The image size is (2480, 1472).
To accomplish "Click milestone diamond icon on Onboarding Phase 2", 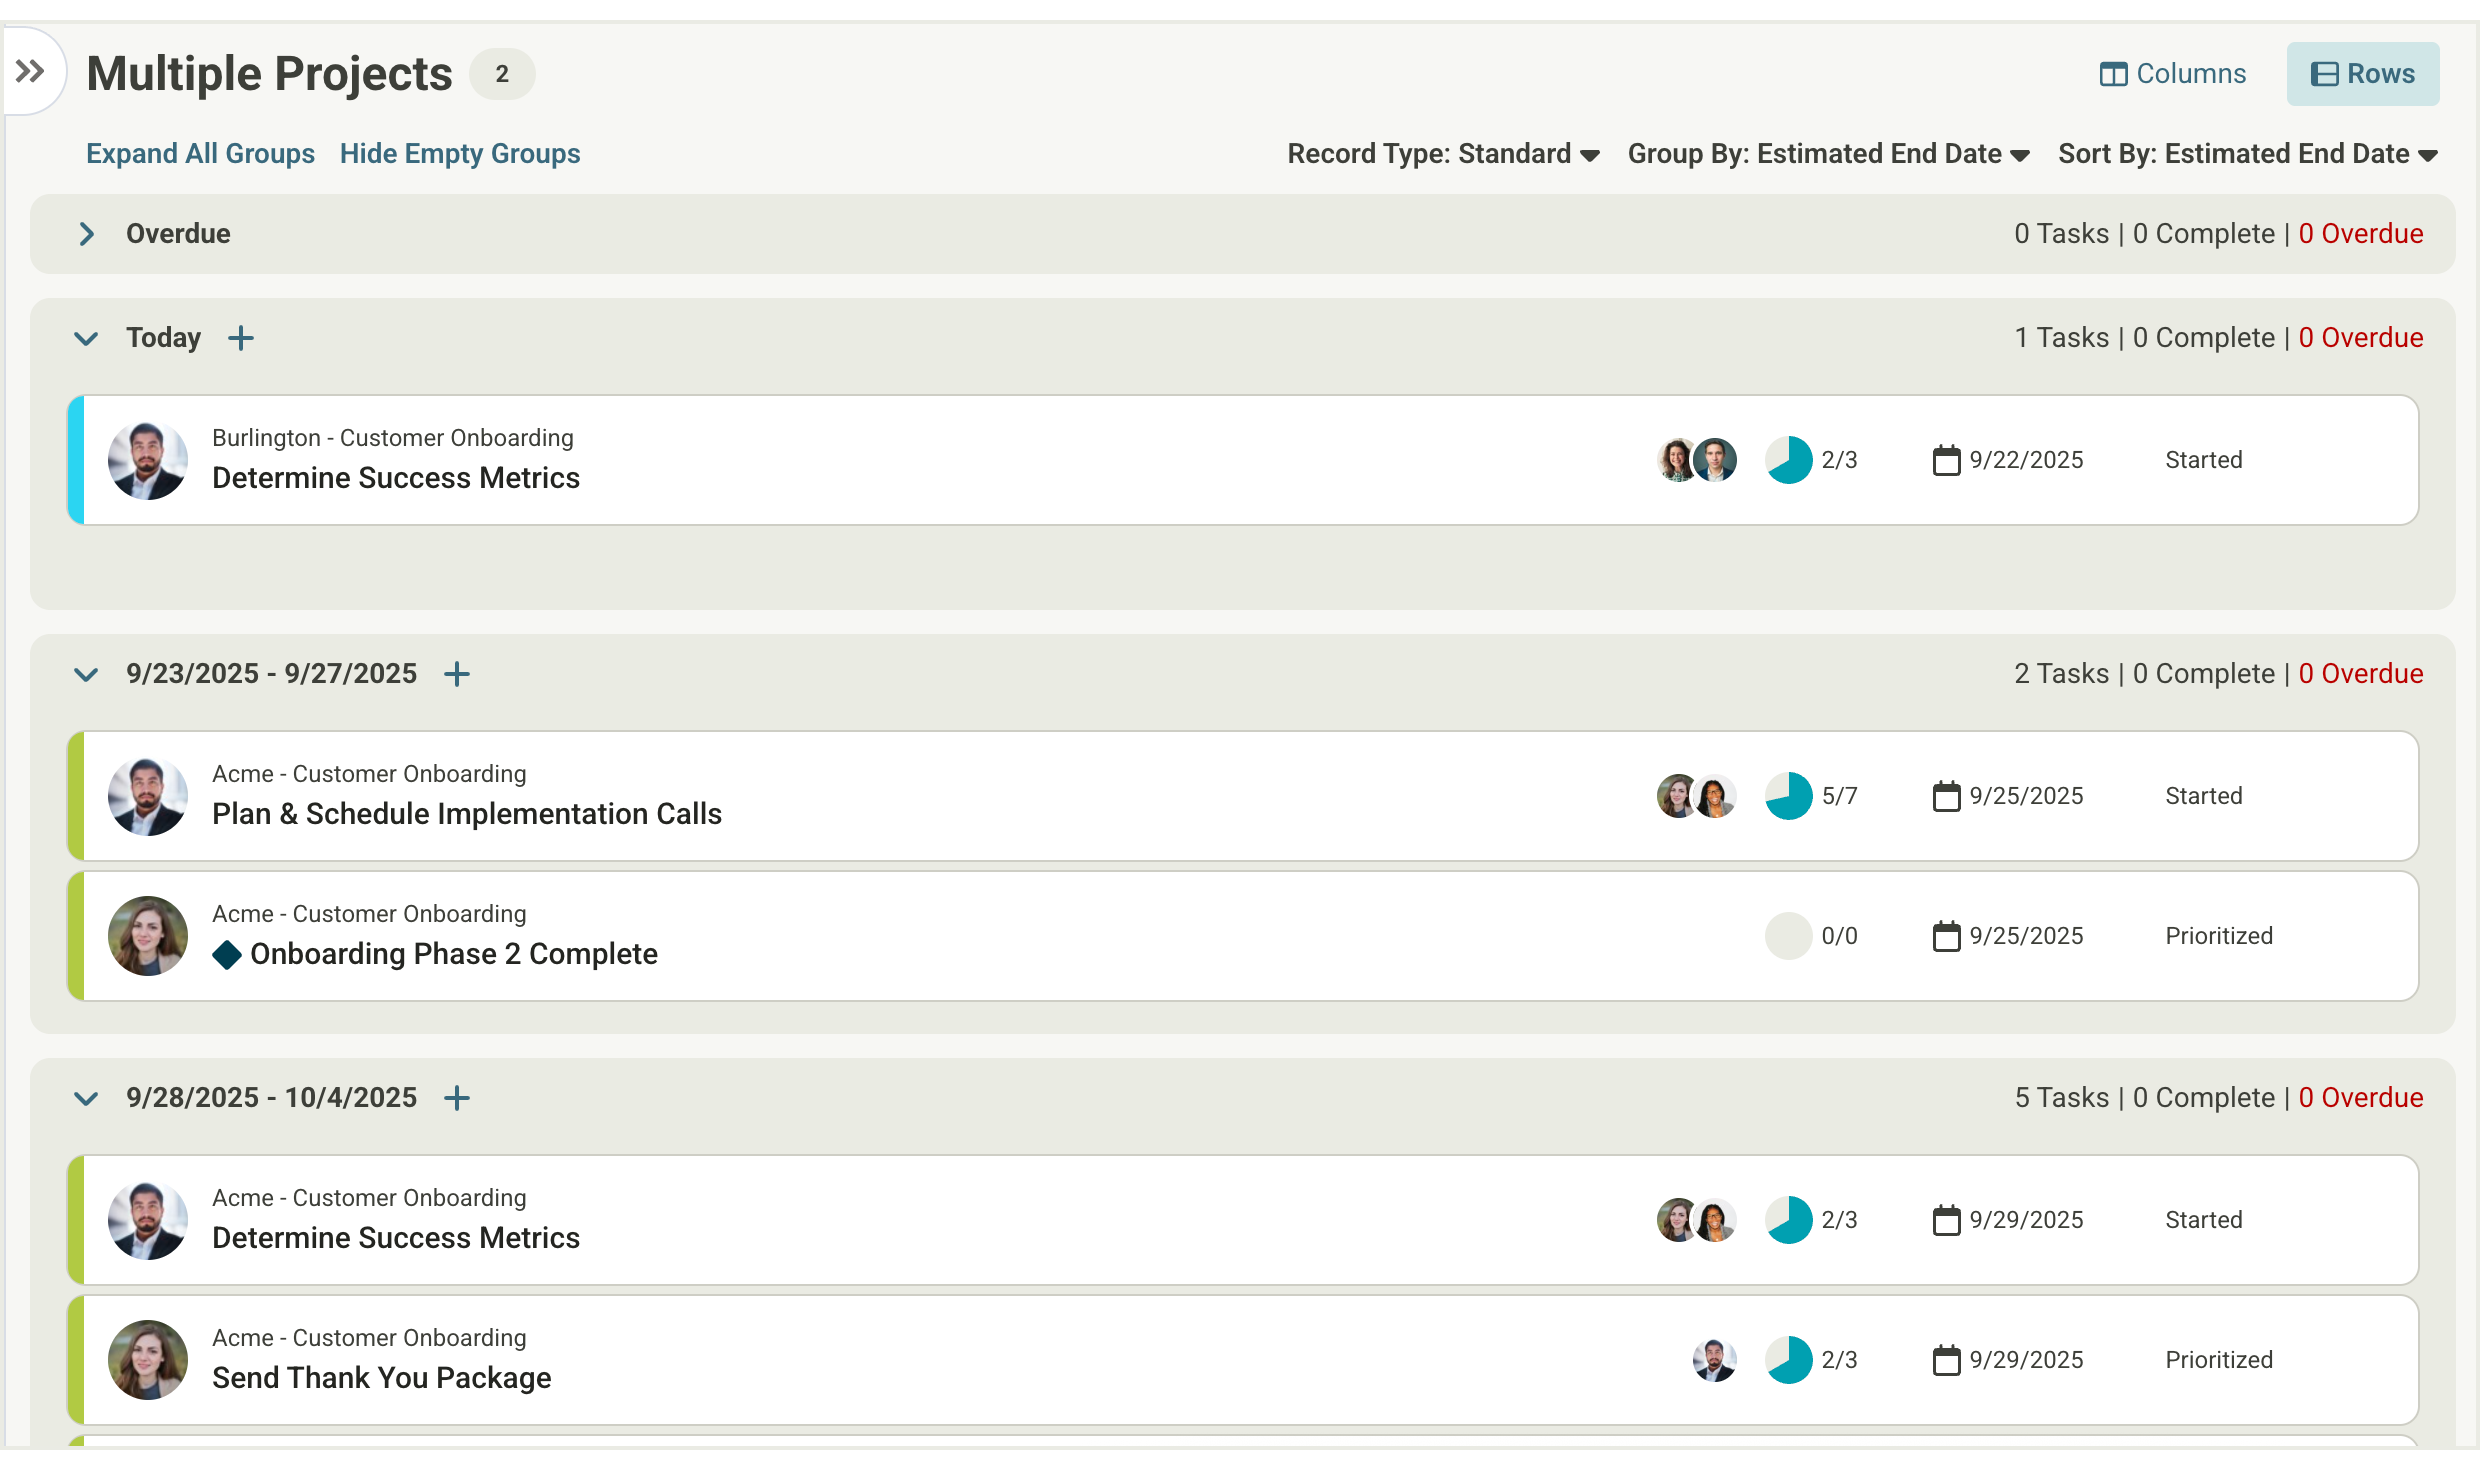I will pos(227,955).
